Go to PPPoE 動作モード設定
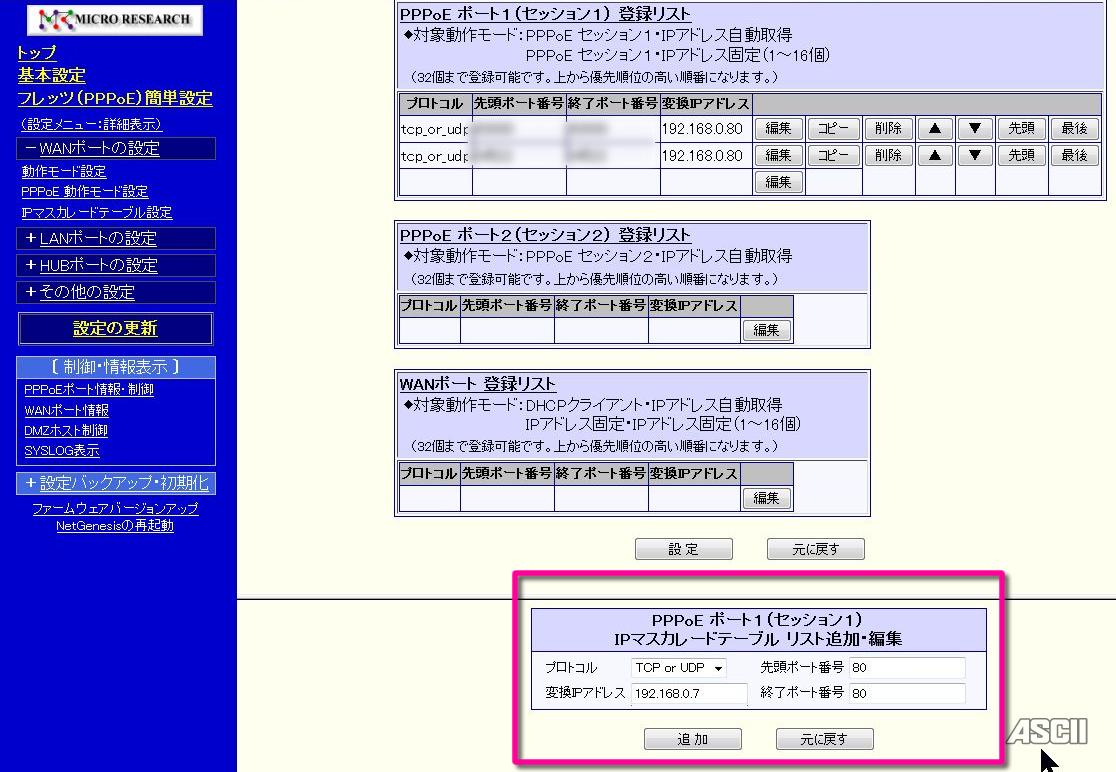1116x772 pixels. [x=85, y=191]
